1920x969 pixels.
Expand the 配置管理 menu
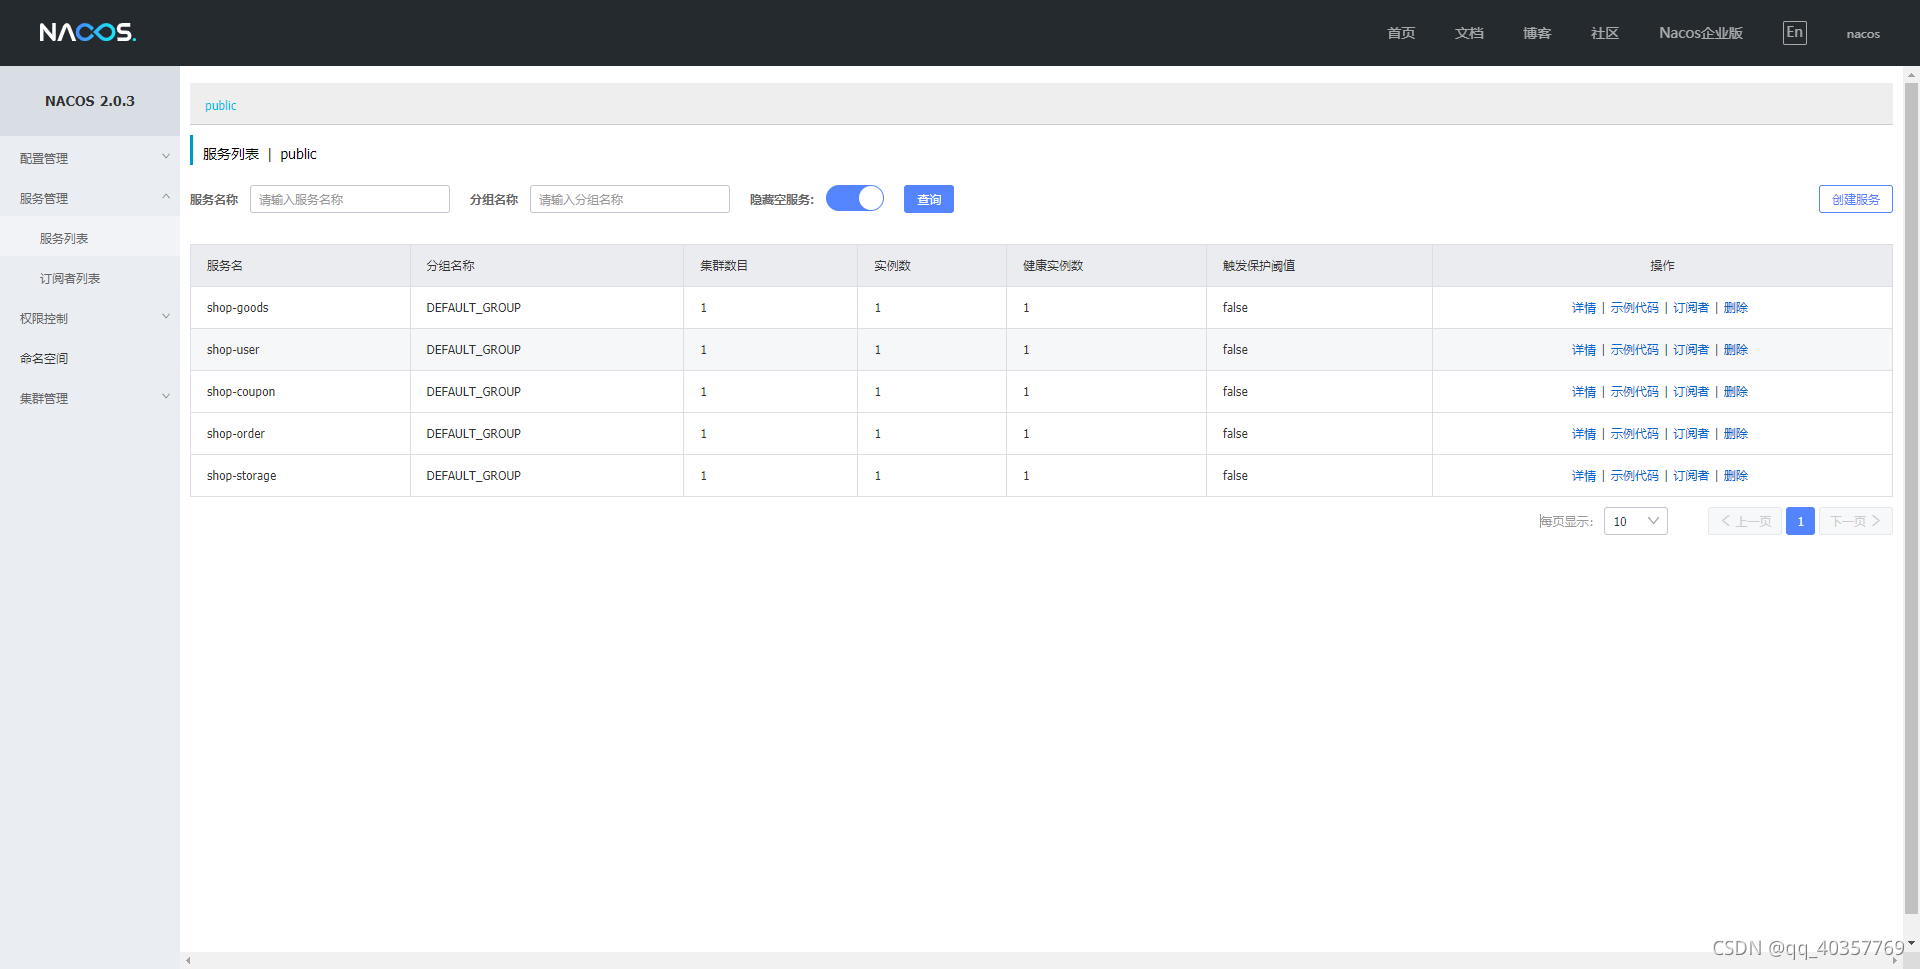[90, 158]
